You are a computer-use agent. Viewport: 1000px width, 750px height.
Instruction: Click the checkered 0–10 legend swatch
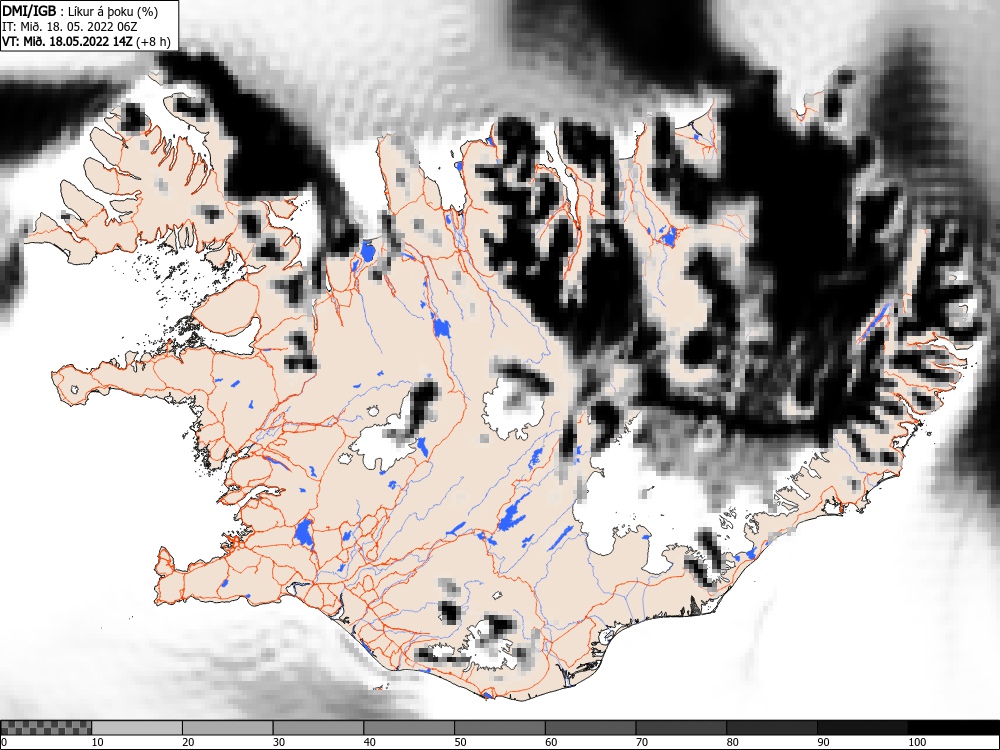tap(47, 728)
